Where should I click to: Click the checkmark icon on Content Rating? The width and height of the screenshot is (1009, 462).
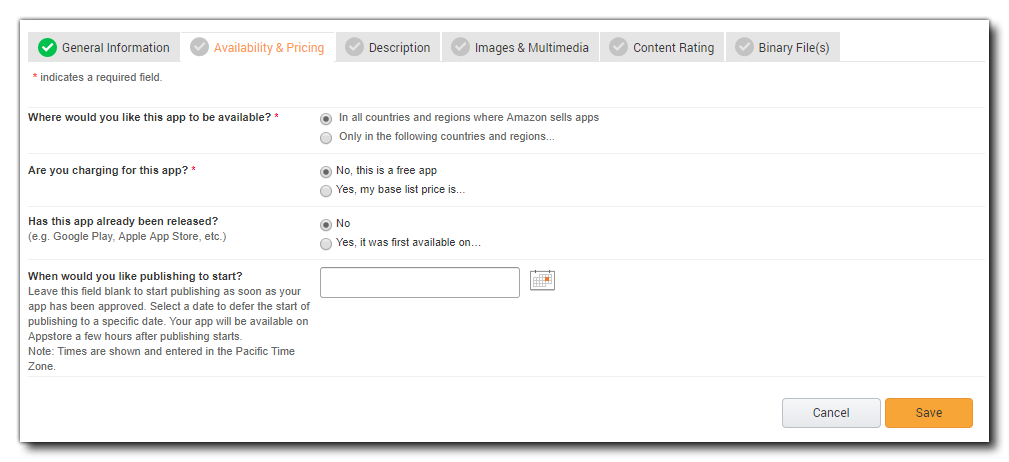618,47
